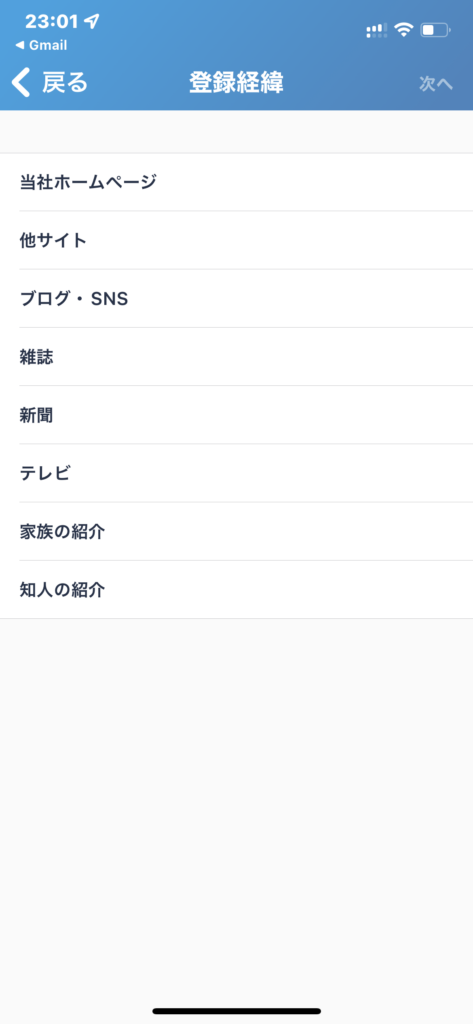Tap the cellular signal bars icon
The height and width of the screenshot is (1024, 473).
(x=376, y=29)
